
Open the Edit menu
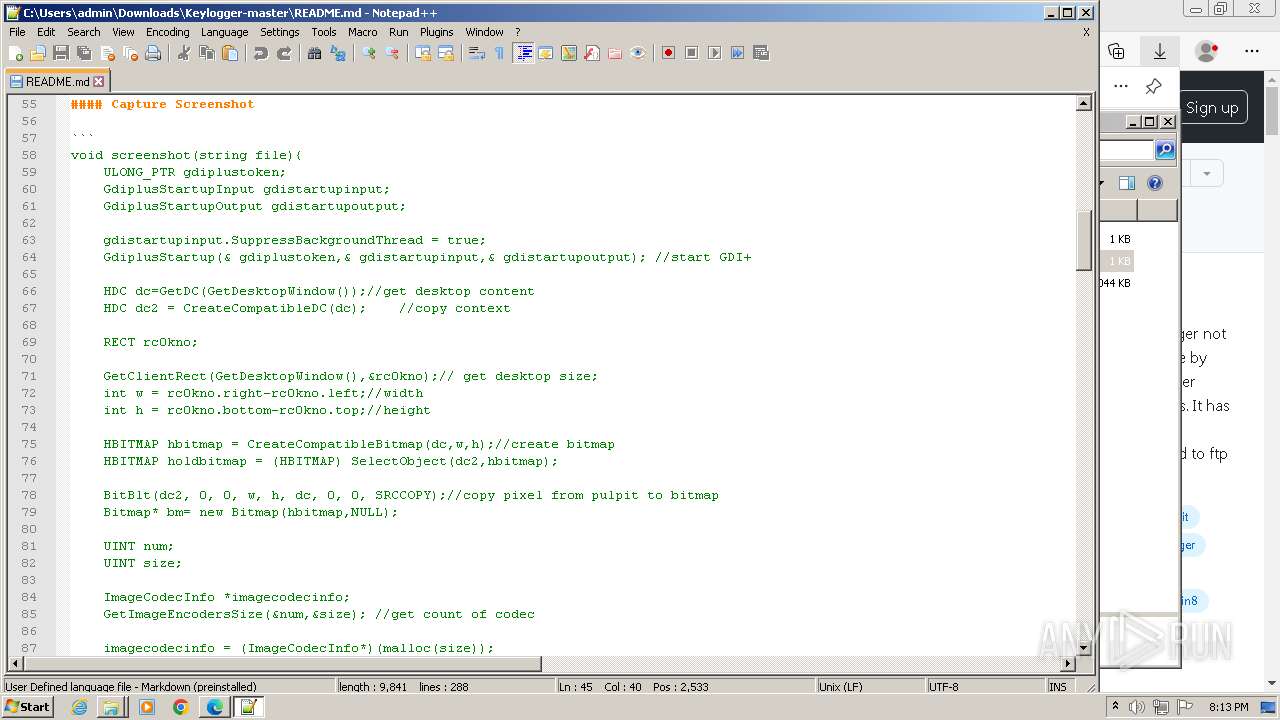tap(46, 32)
